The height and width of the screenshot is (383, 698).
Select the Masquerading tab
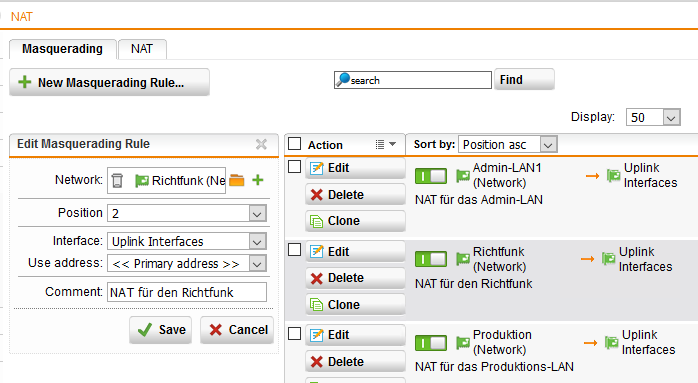pos(62,49)
